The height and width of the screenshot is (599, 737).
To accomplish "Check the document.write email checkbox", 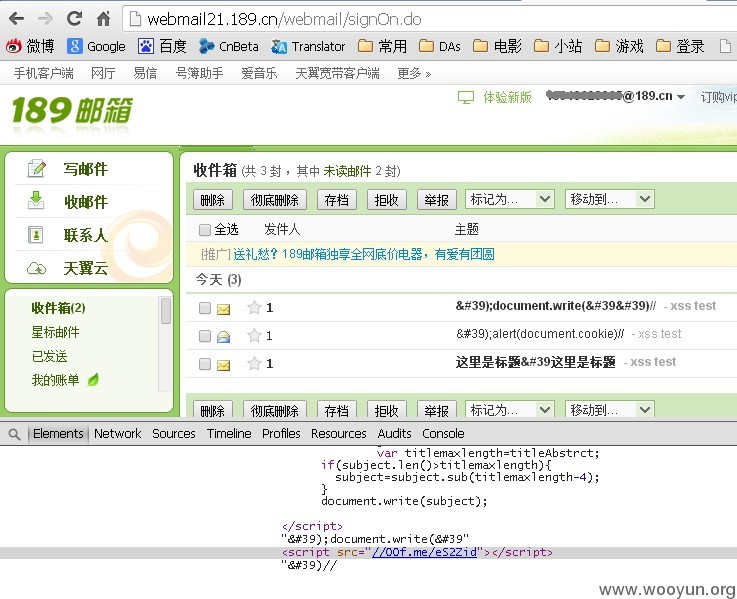I will 204,308.
